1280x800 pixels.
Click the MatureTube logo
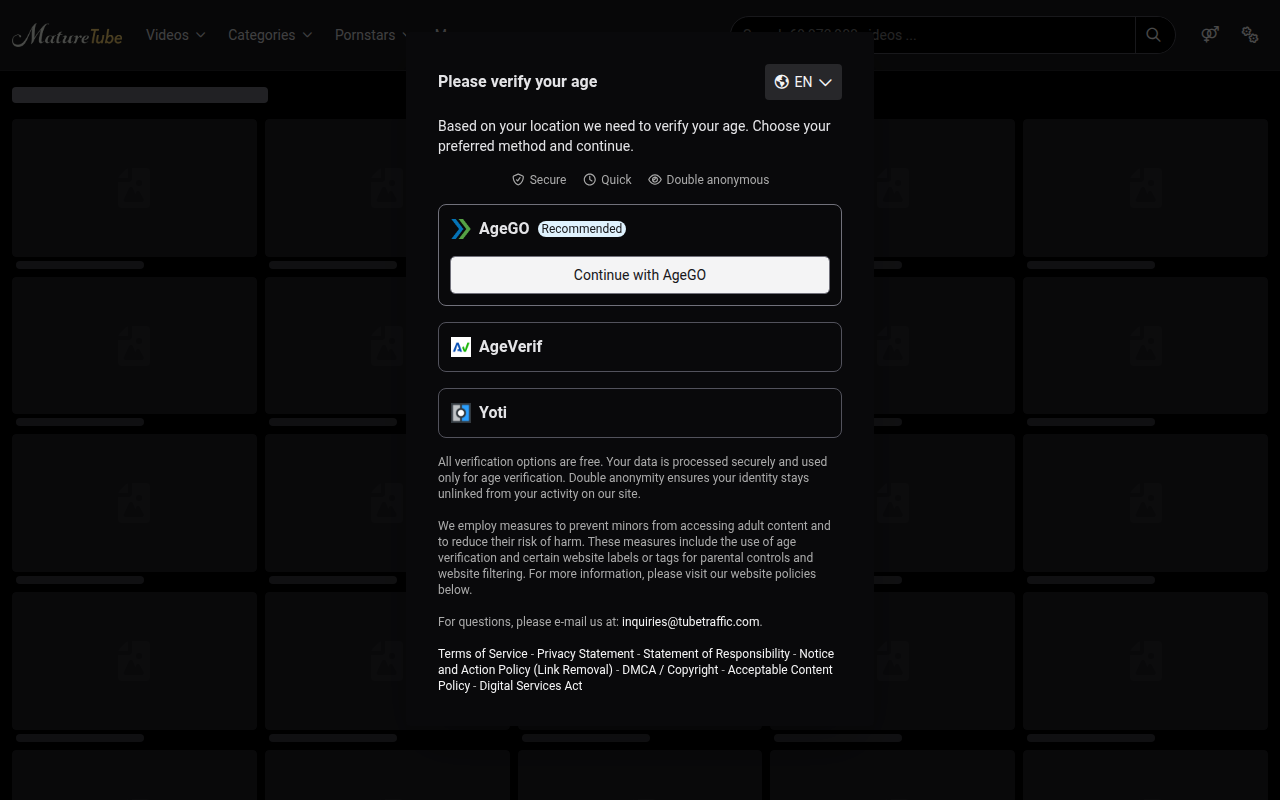(67, 35)
